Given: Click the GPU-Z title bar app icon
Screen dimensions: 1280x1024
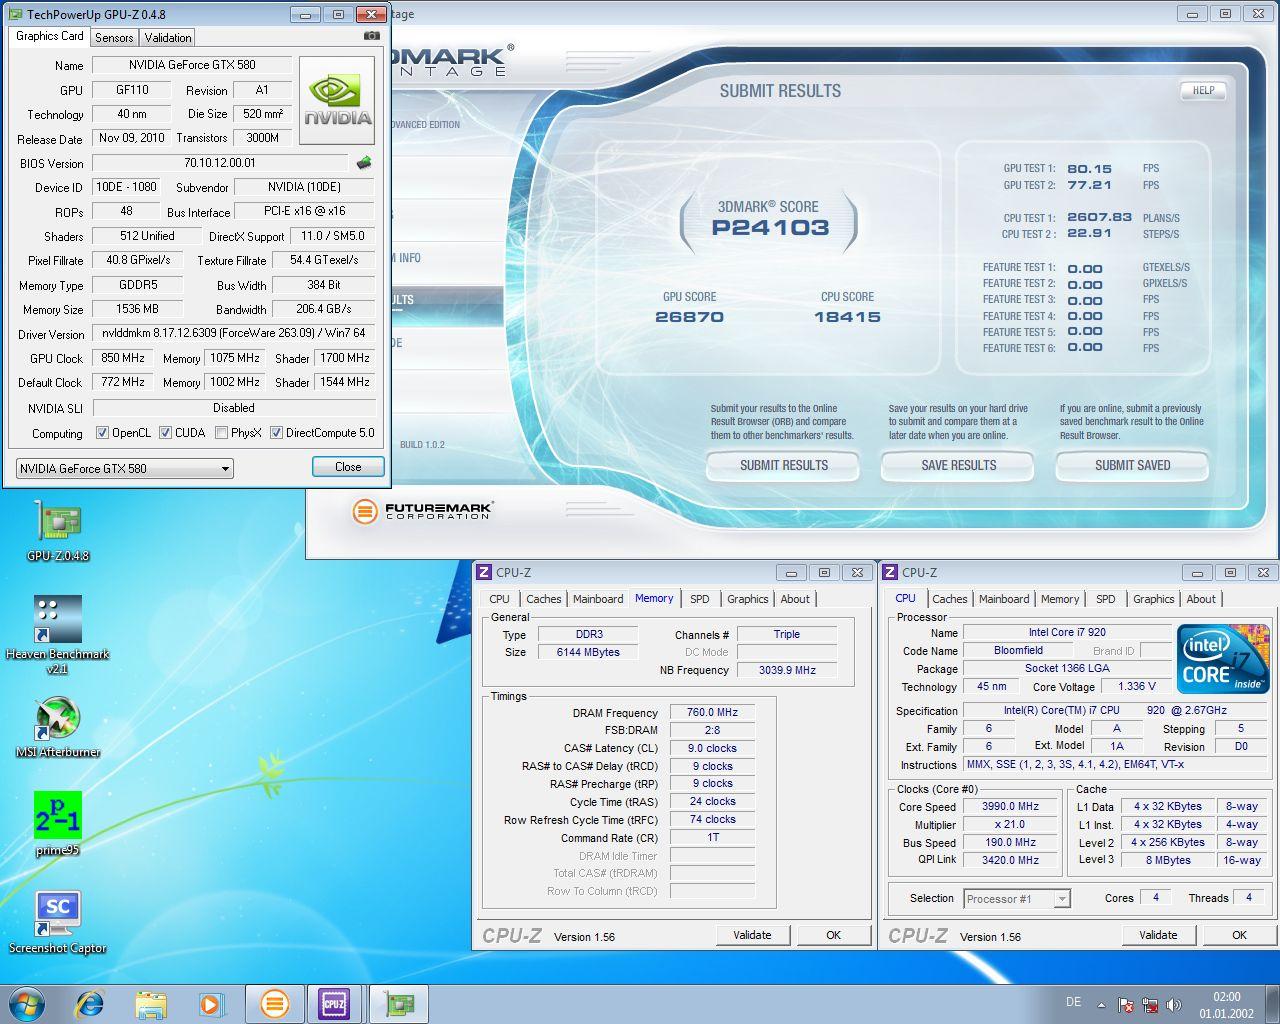Looking at the screenshot, I should point(14,14).
